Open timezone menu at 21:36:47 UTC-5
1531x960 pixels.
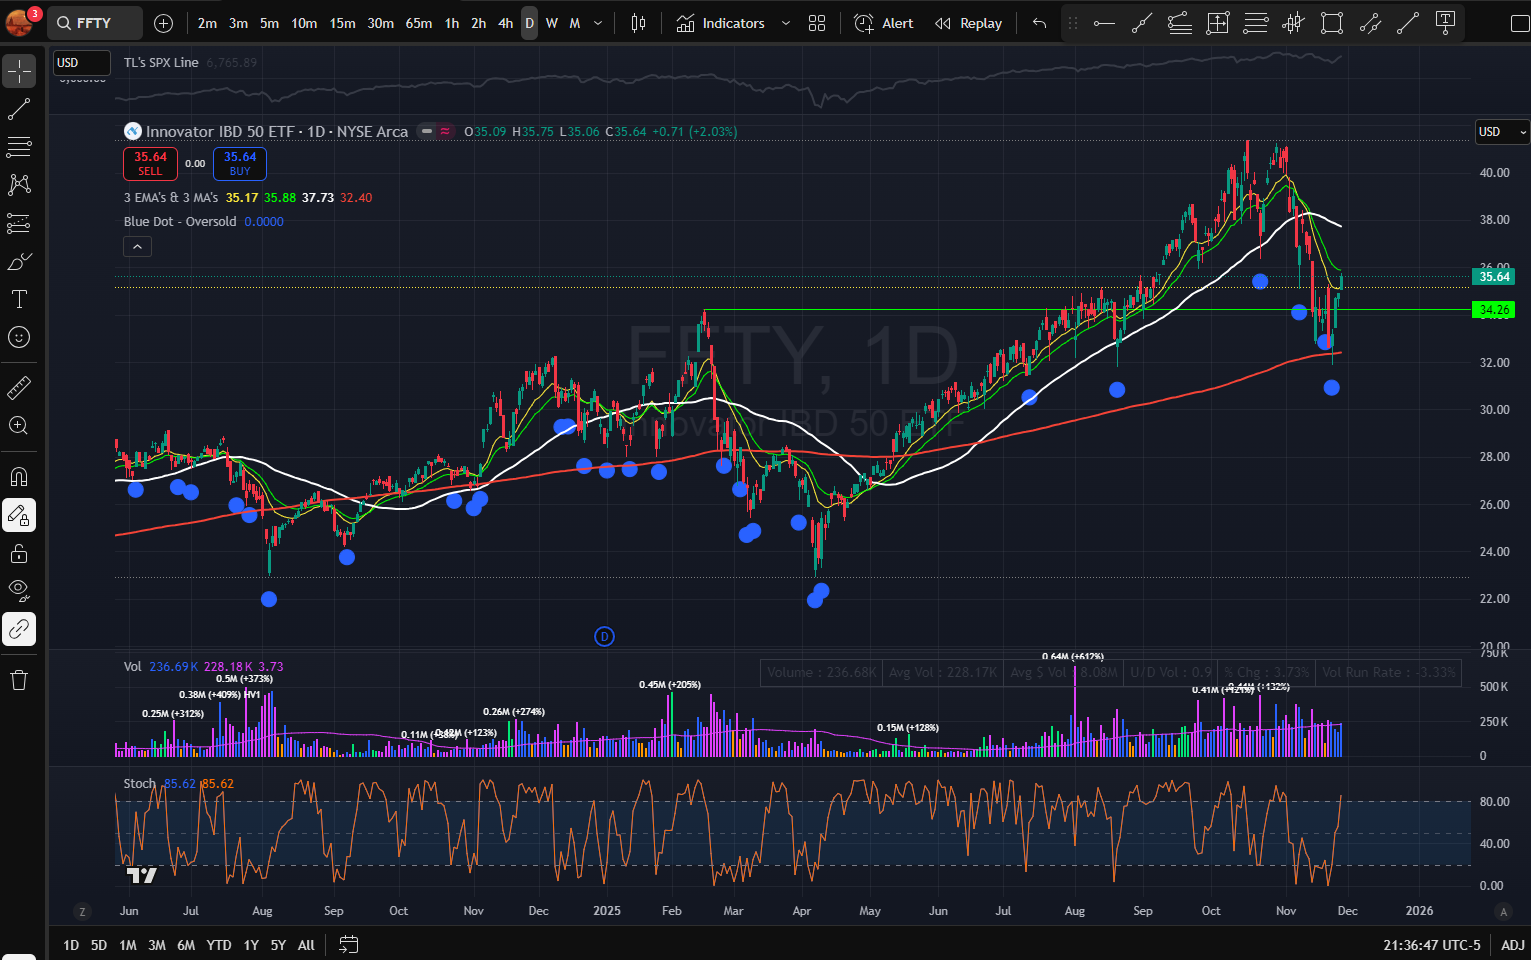[x=1432, y=944]
